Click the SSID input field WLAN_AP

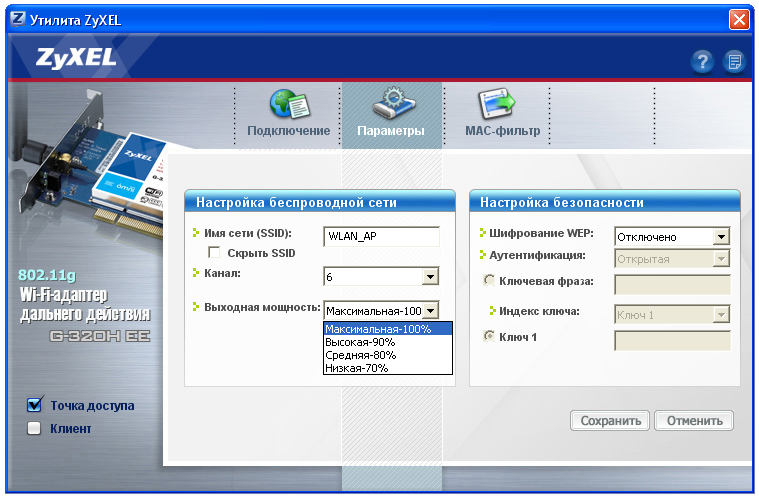pos(381,236)
